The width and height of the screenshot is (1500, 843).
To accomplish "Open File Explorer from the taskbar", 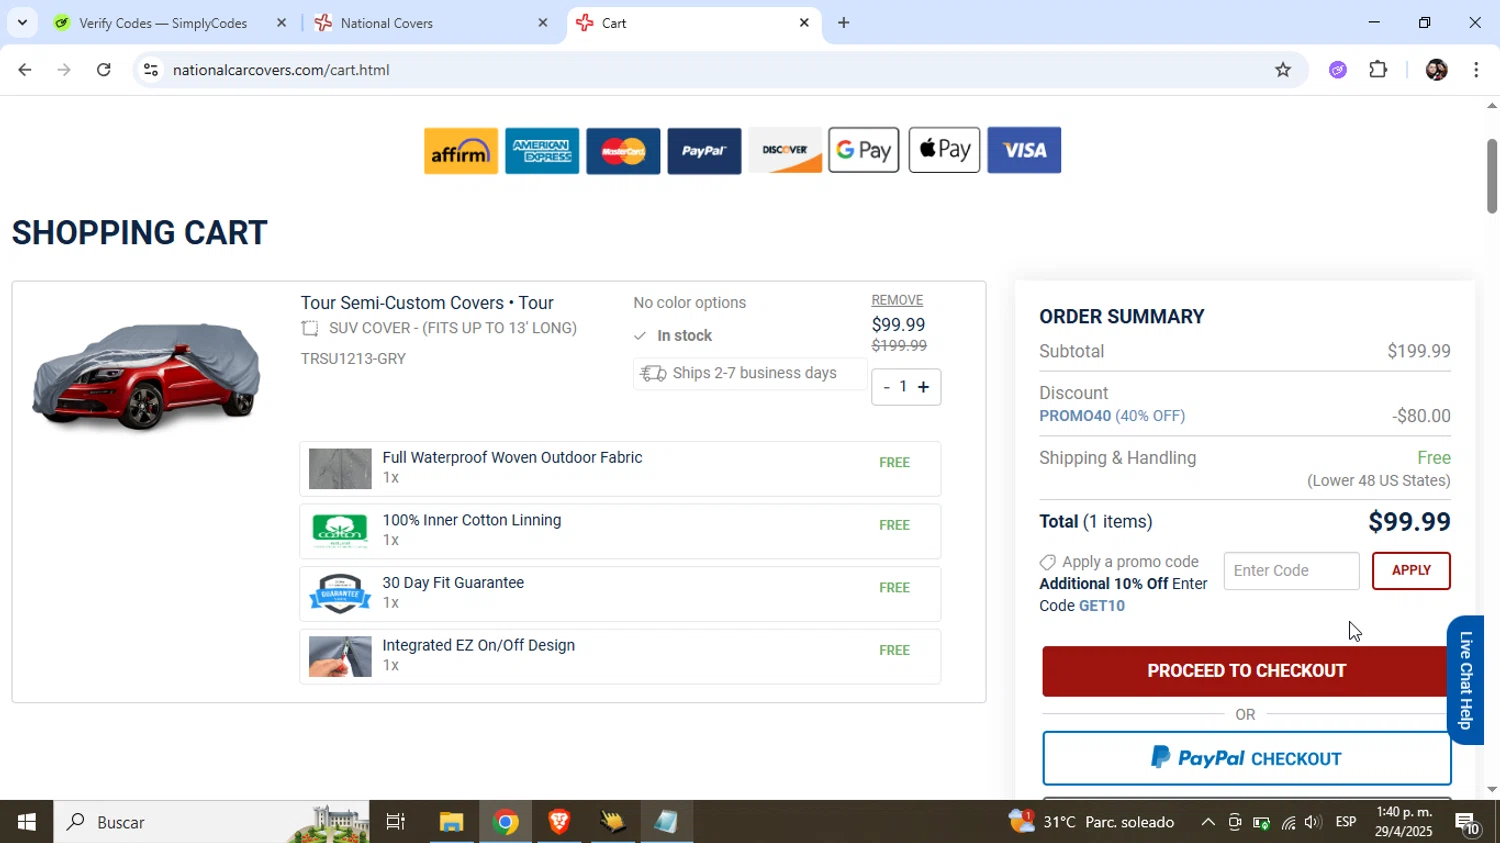I will click(451, 822).
